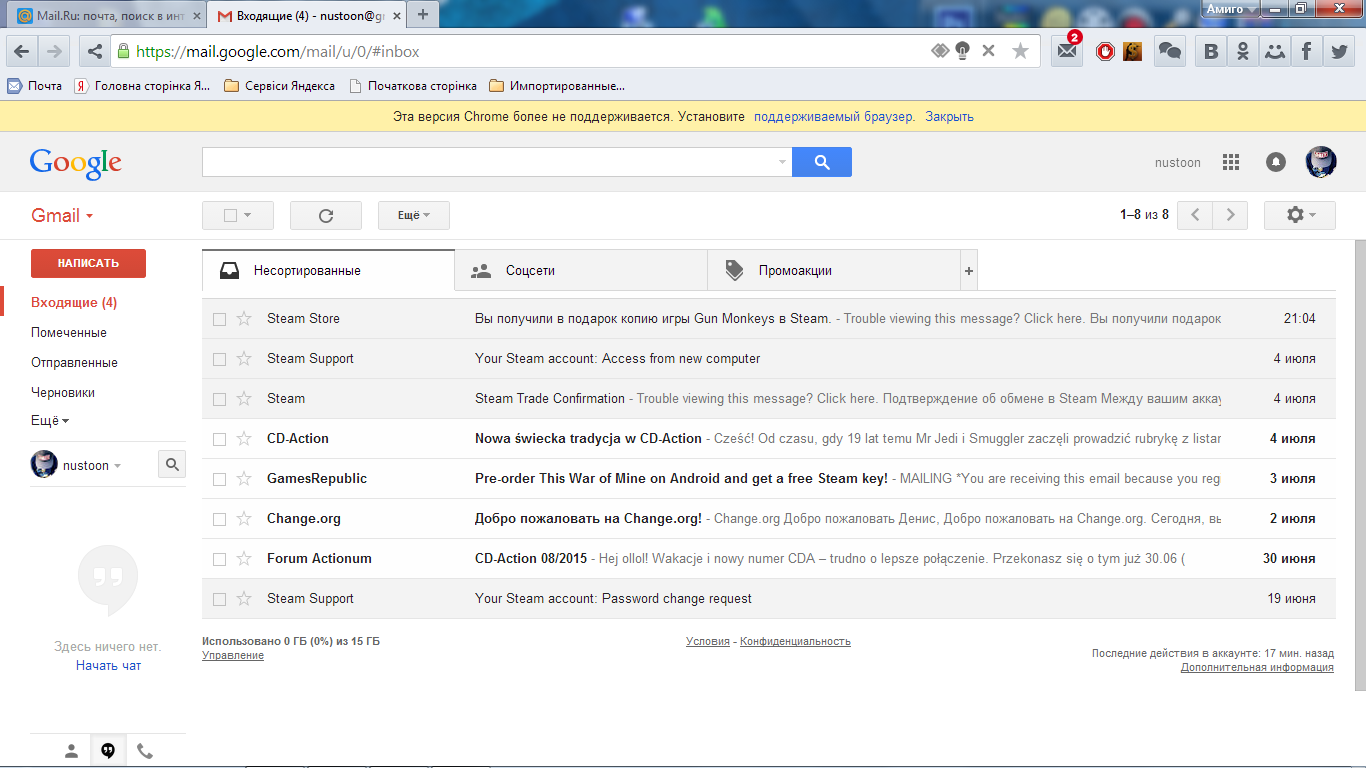Open the mail notifier icon with badge 2

pyautogui.click(x=1068, y=51)
